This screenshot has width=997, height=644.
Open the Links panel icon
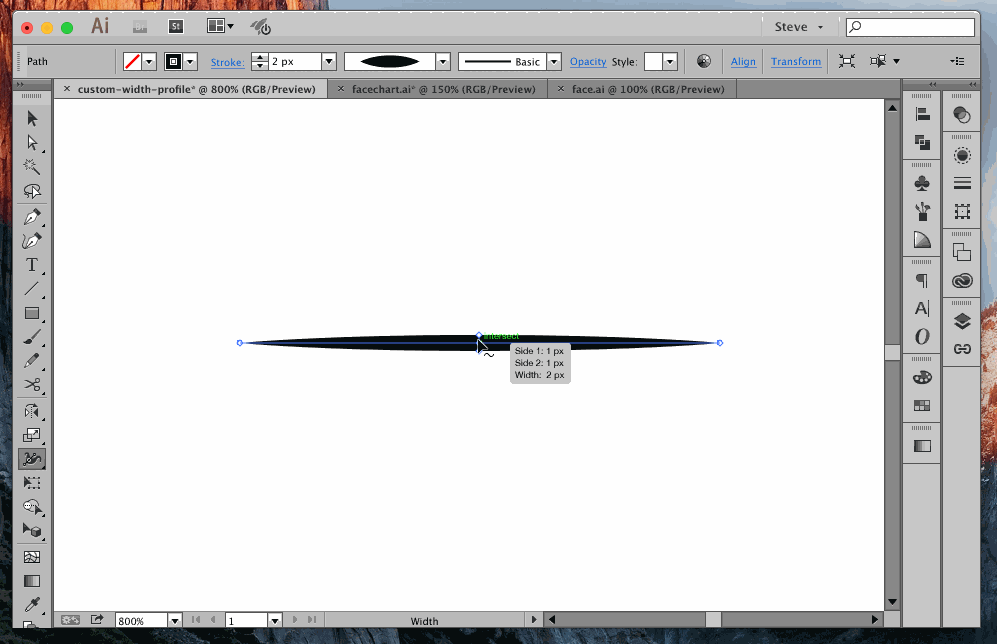click(x=962, y=349)
